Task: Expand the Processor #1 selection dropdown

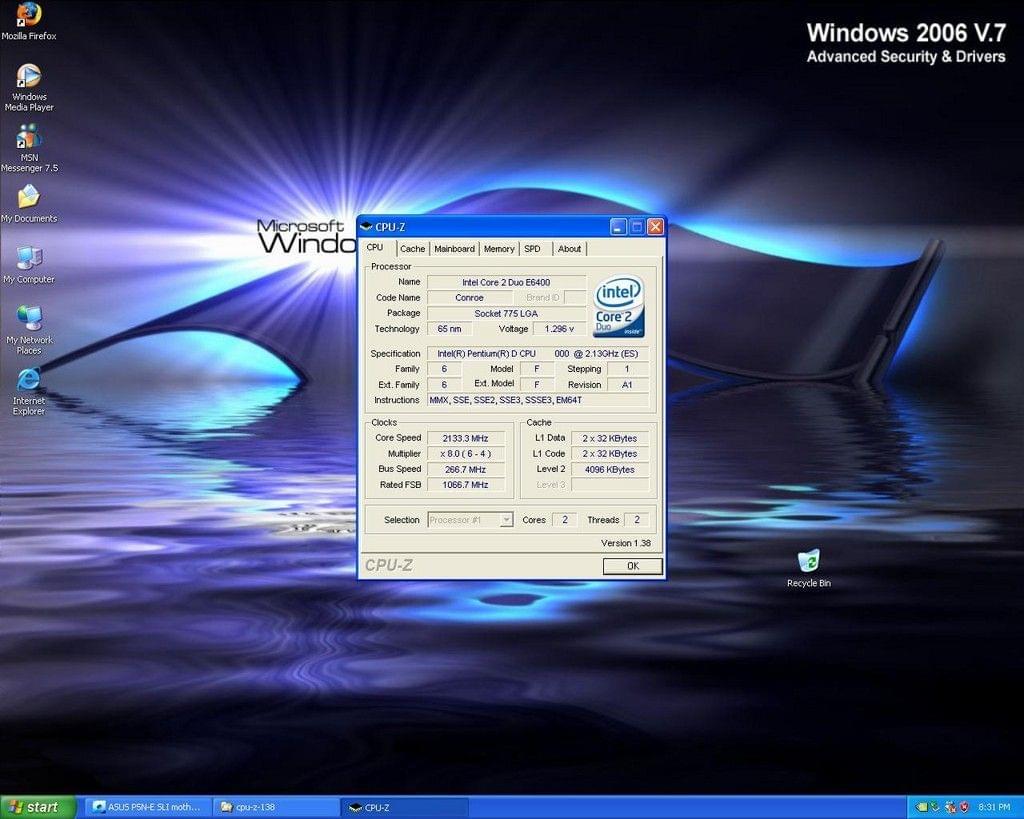Action: point(506,520)
